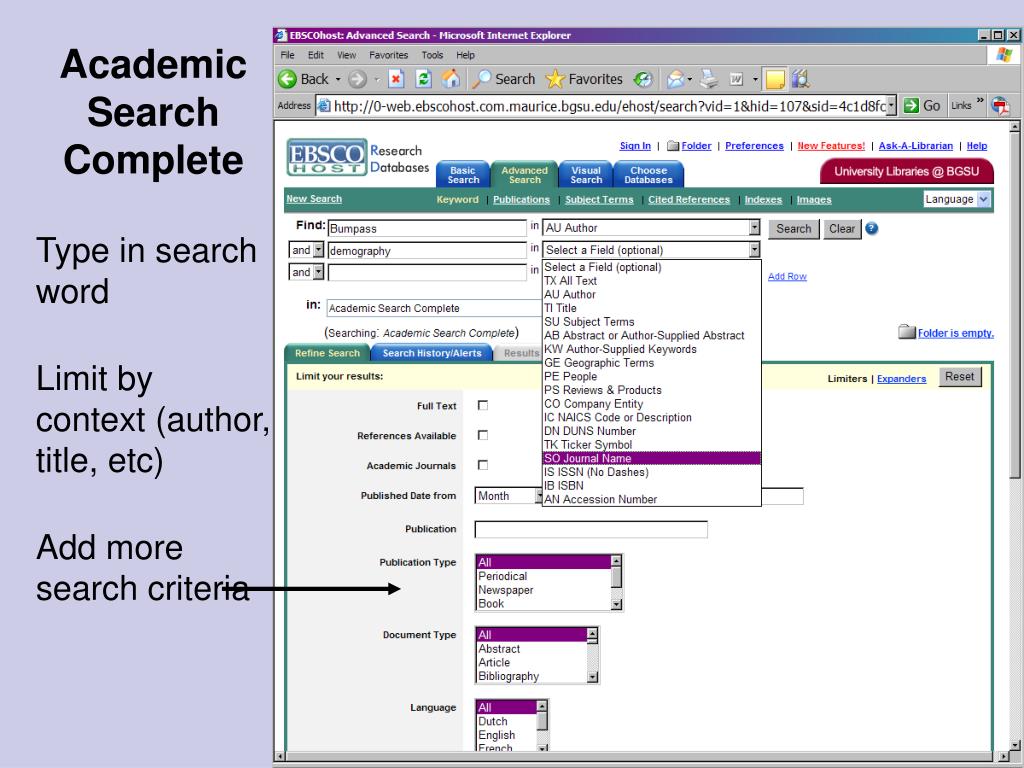Open the Tools menu
1024x768 pixels.
click(x=432, y=55)
